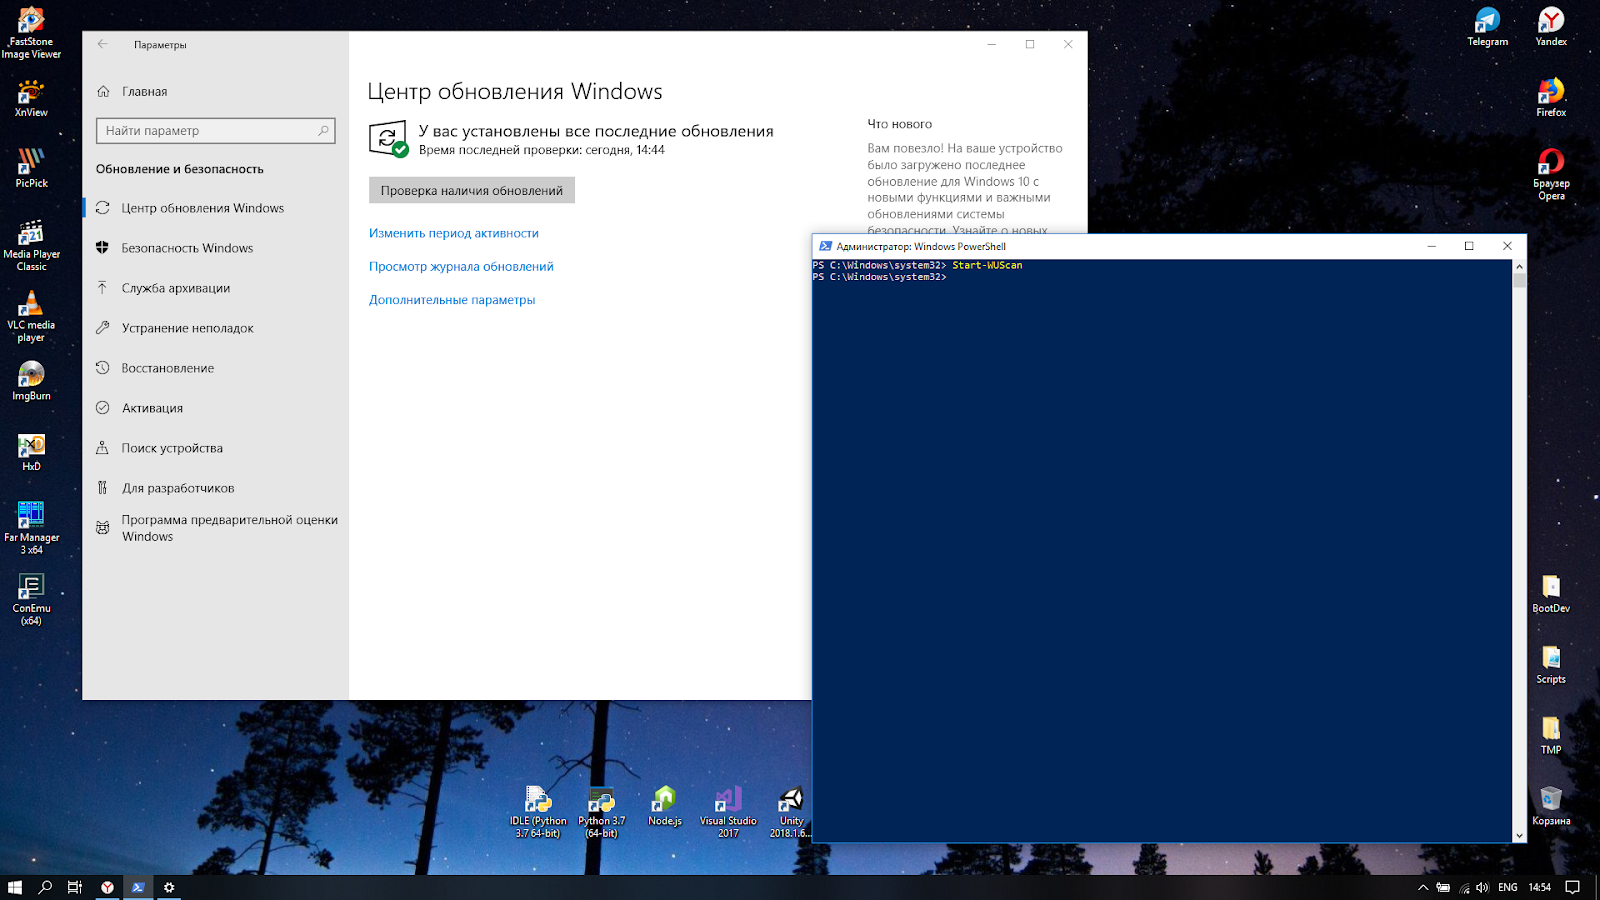Open Visual Studio 2017 desktop icon

pos(728,812)
